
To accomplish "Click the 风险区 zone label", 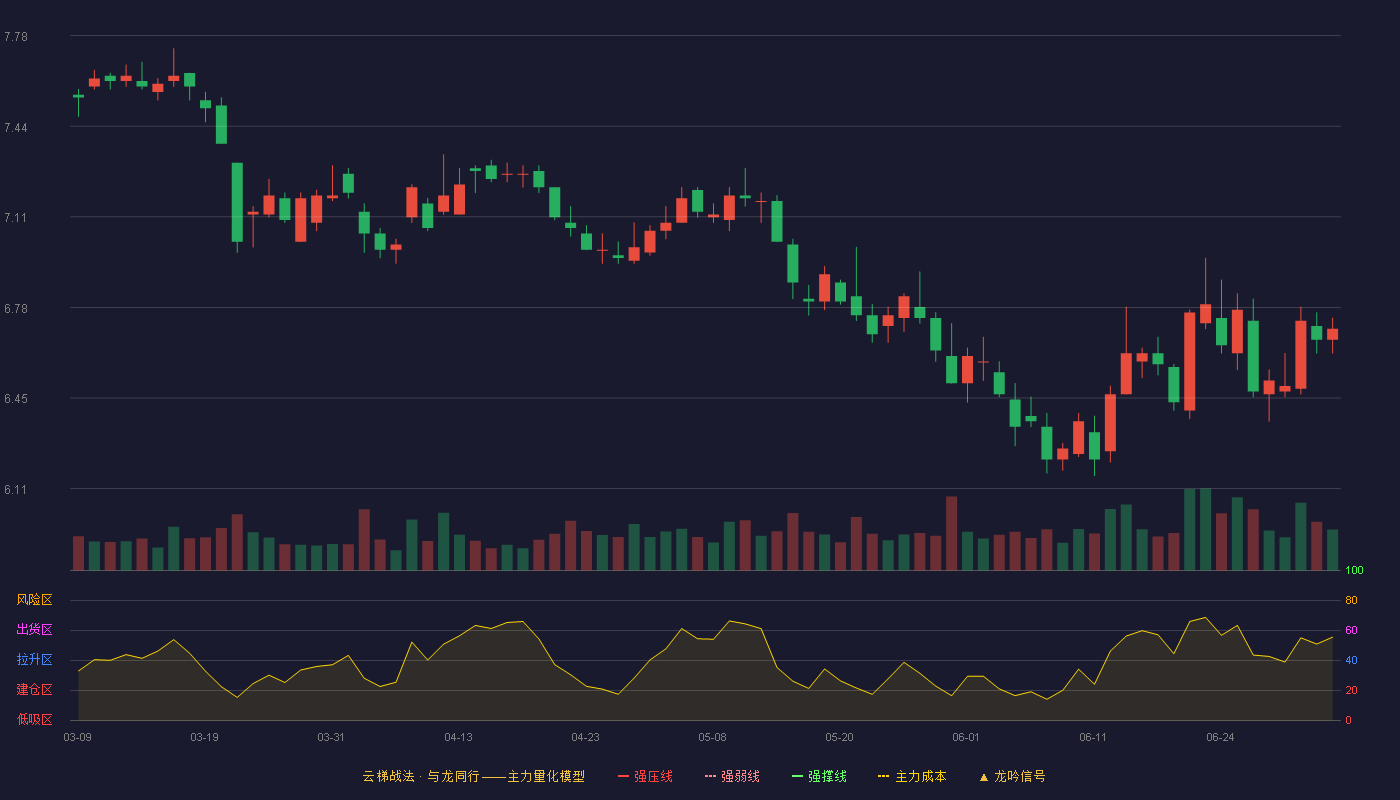I will pos(35,600).
